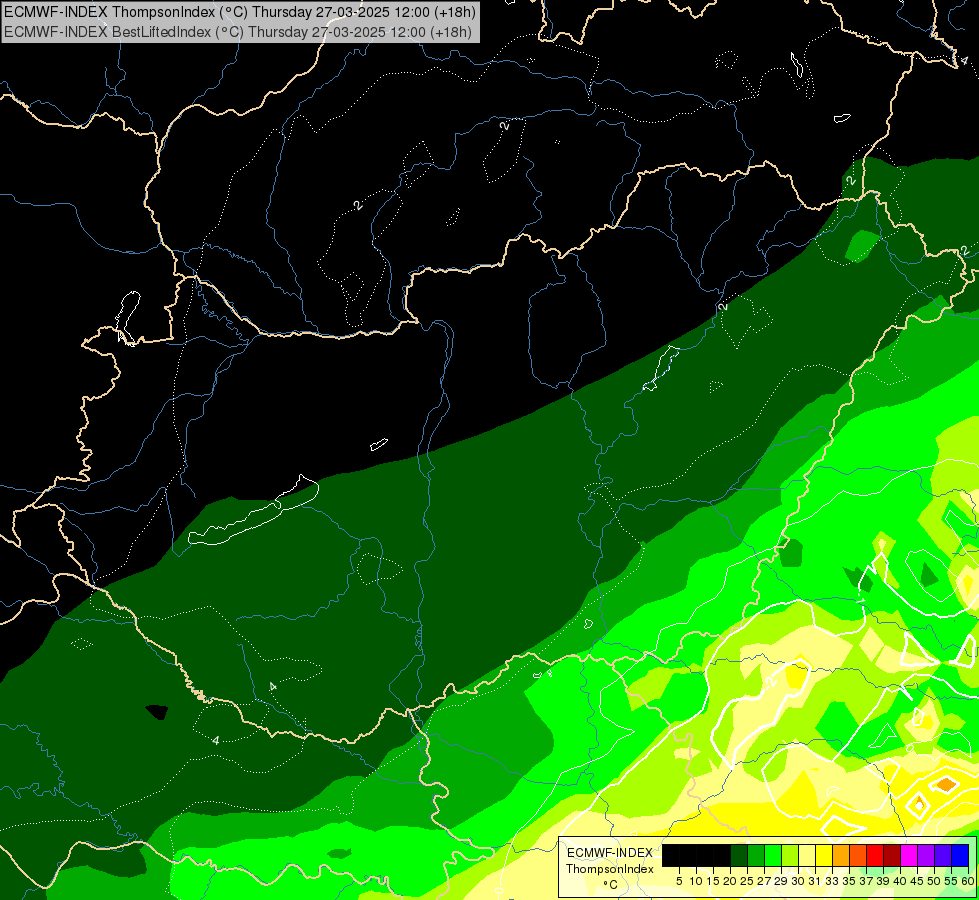Click the ThompsonIndex label in the legend
This screenshot has height=900, width=979.
[609, 869]
